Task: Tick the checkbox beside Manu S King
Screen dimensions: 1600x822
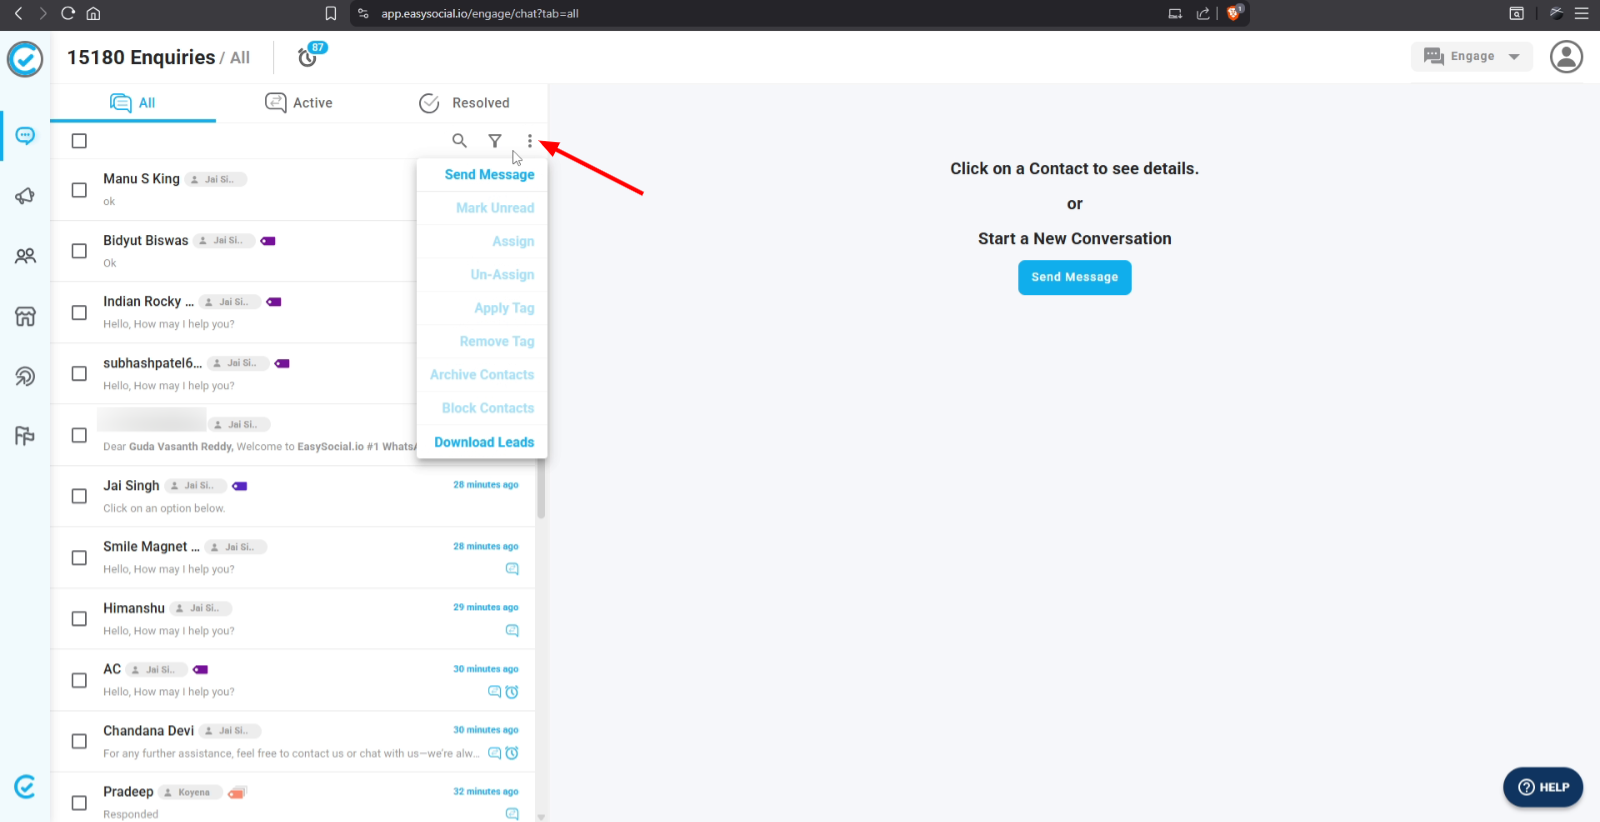Action: click(79, 190)
